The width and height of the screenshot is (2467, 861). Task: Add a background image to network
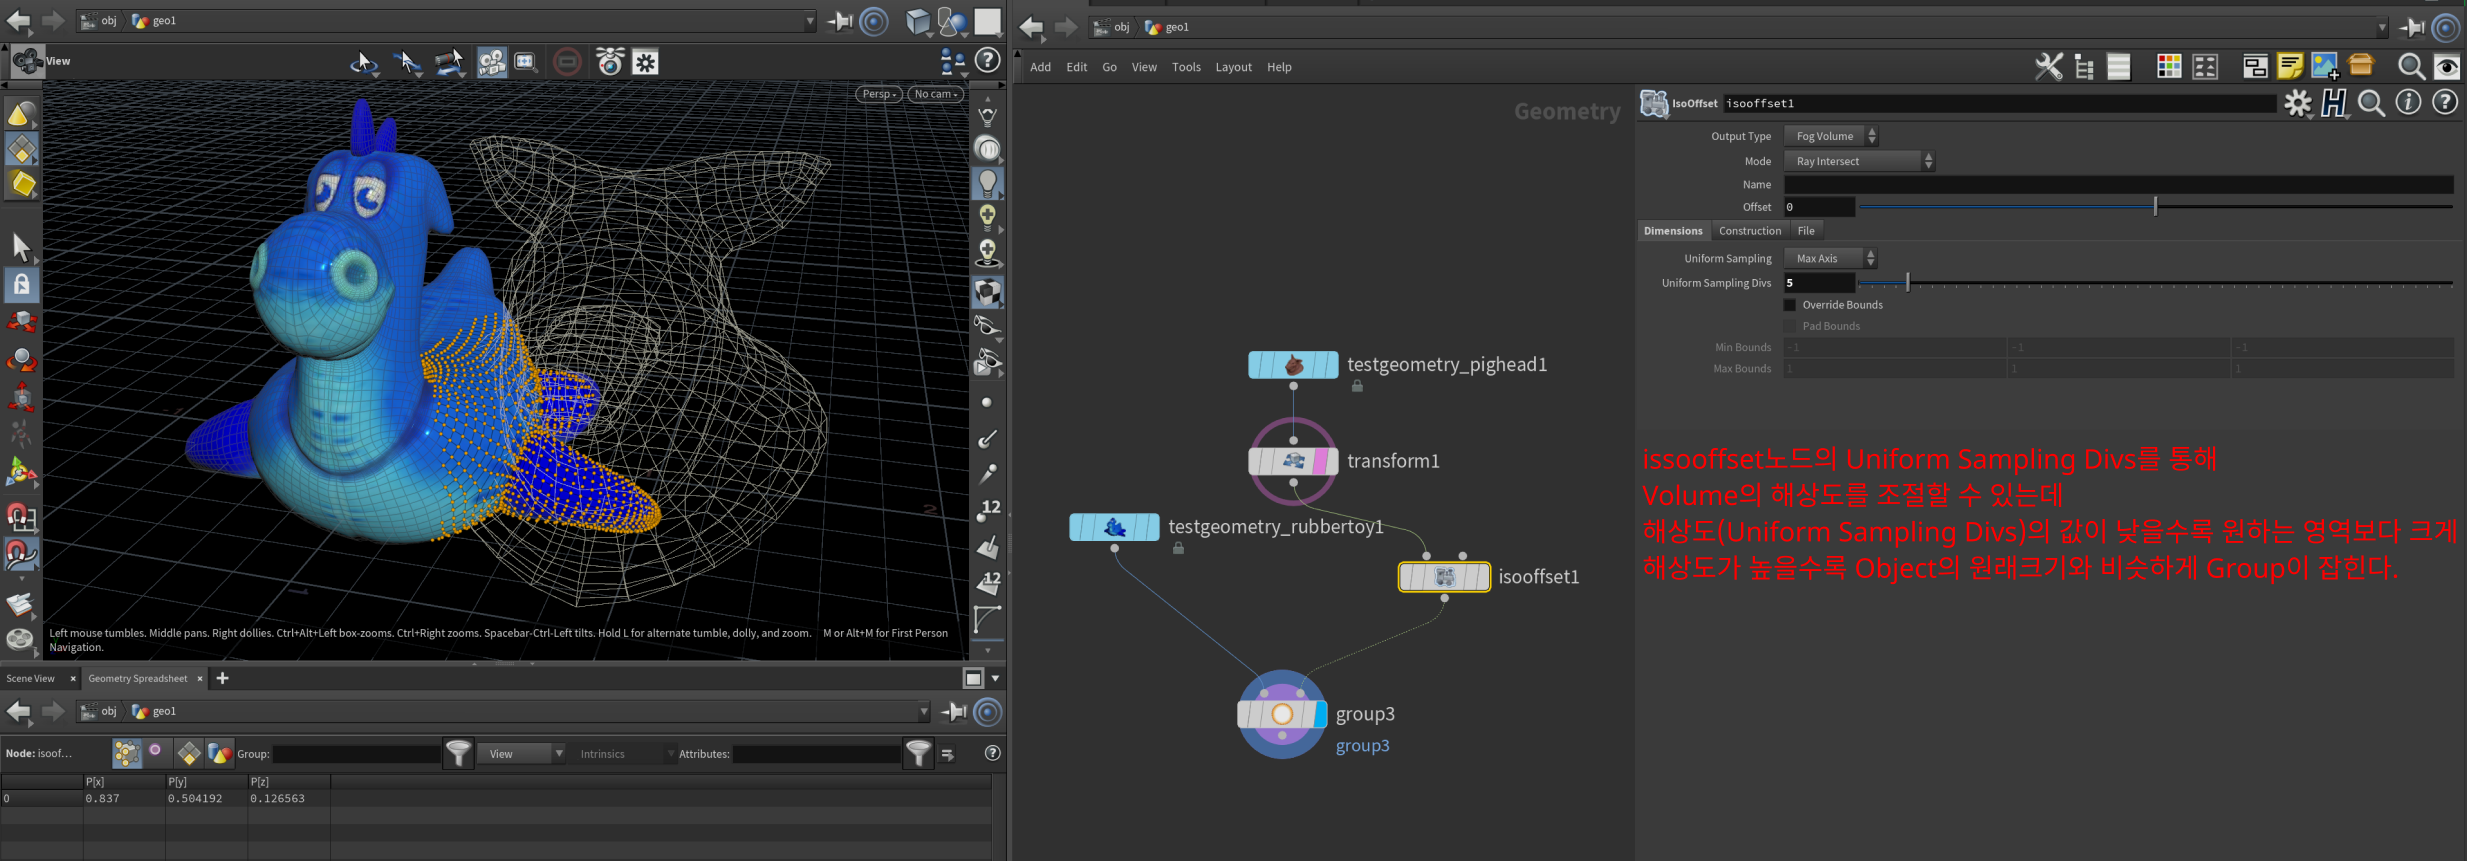[x=2325, y=67]
